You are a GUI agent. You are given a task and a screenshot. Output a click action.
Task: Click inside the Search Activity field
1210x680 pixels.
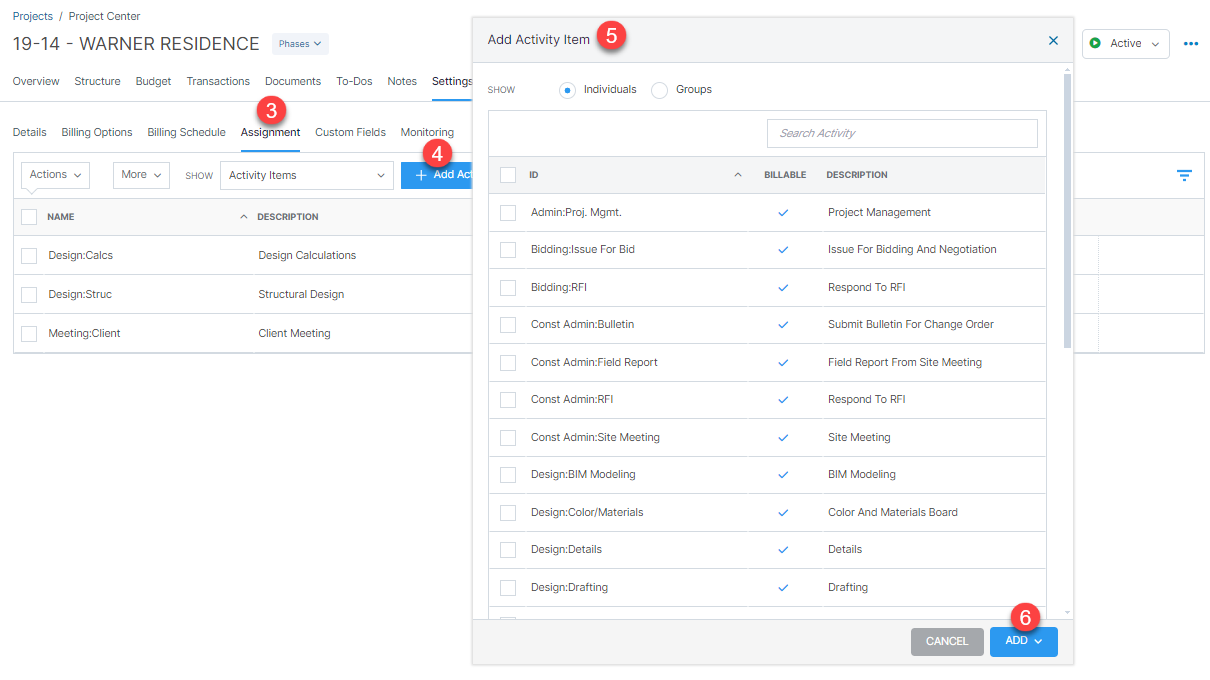coord(901,133)
